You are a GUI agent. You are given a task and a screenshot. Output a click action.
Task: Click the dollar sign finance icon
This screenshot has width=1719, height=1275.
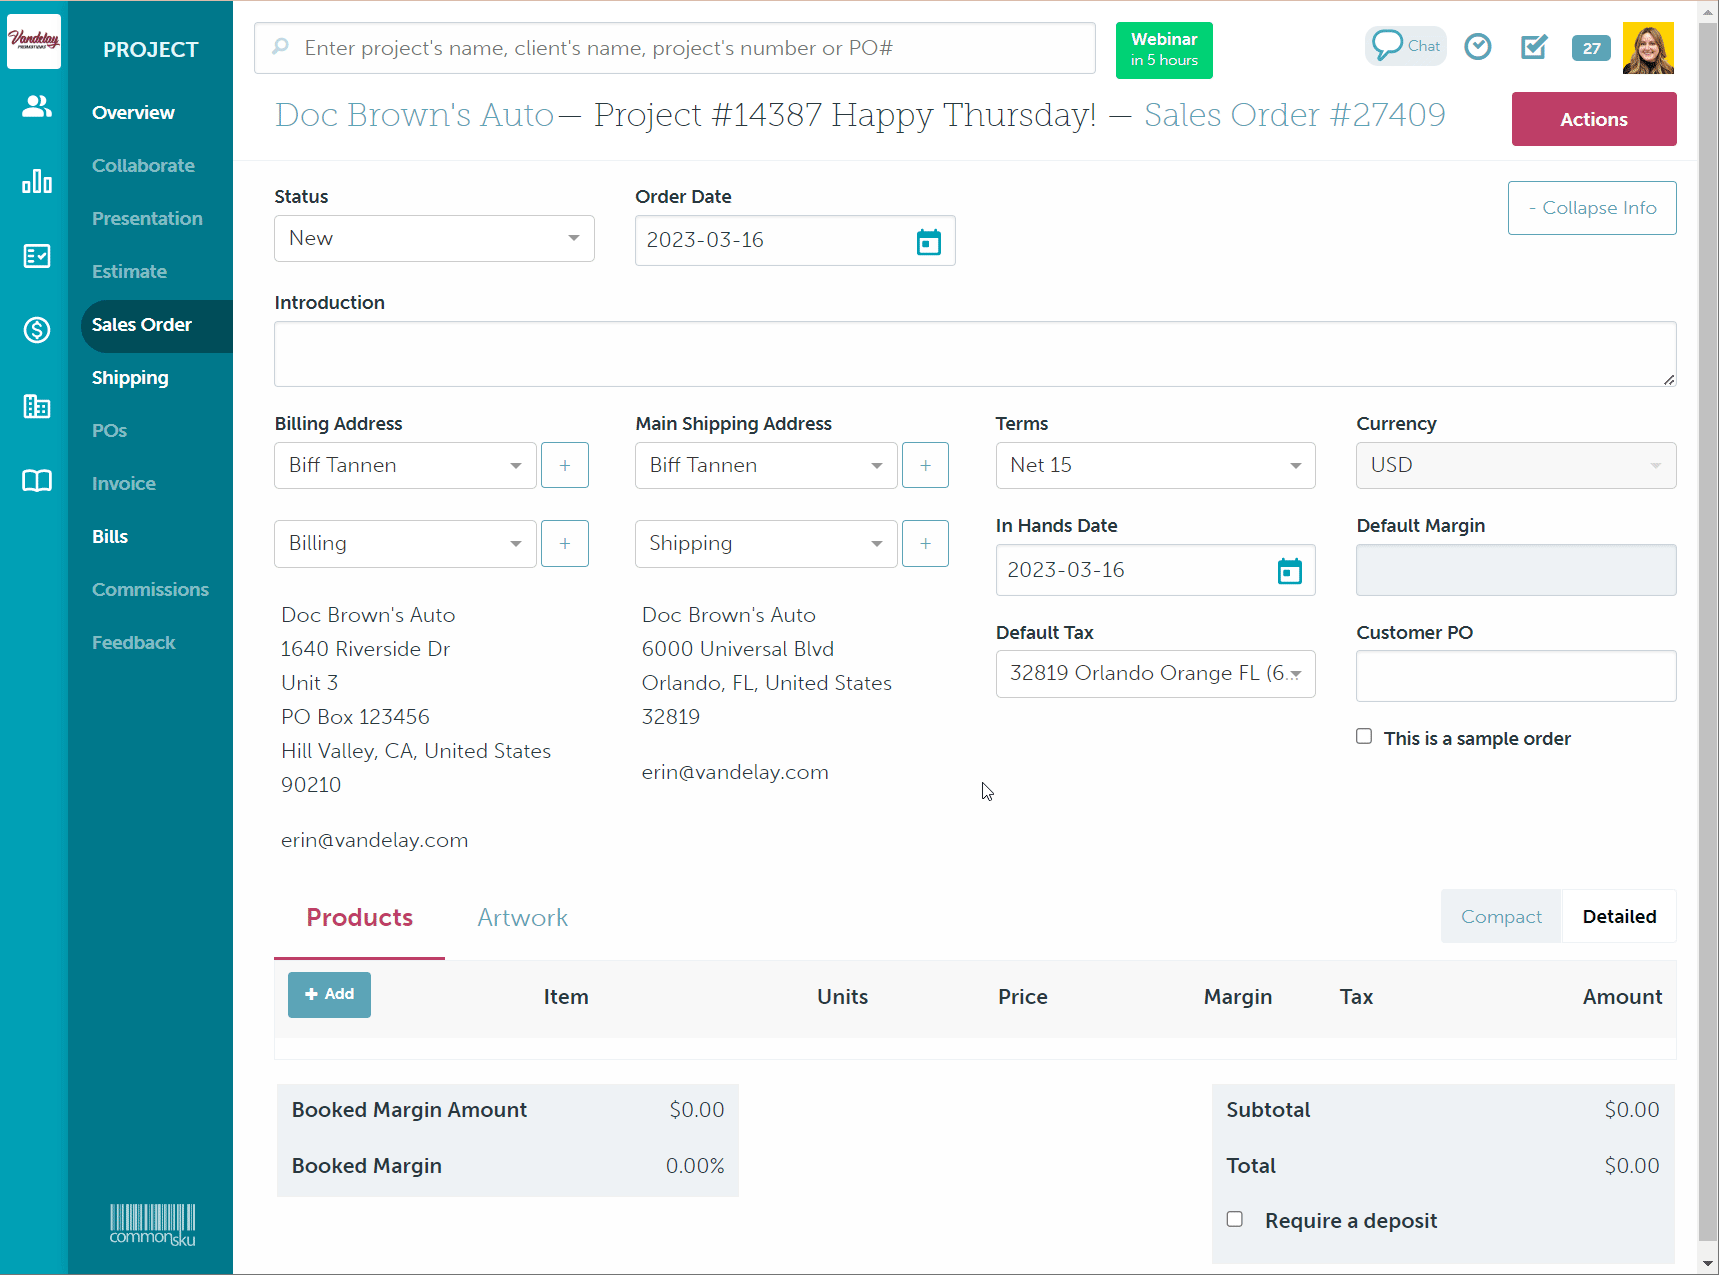[36, 330]
